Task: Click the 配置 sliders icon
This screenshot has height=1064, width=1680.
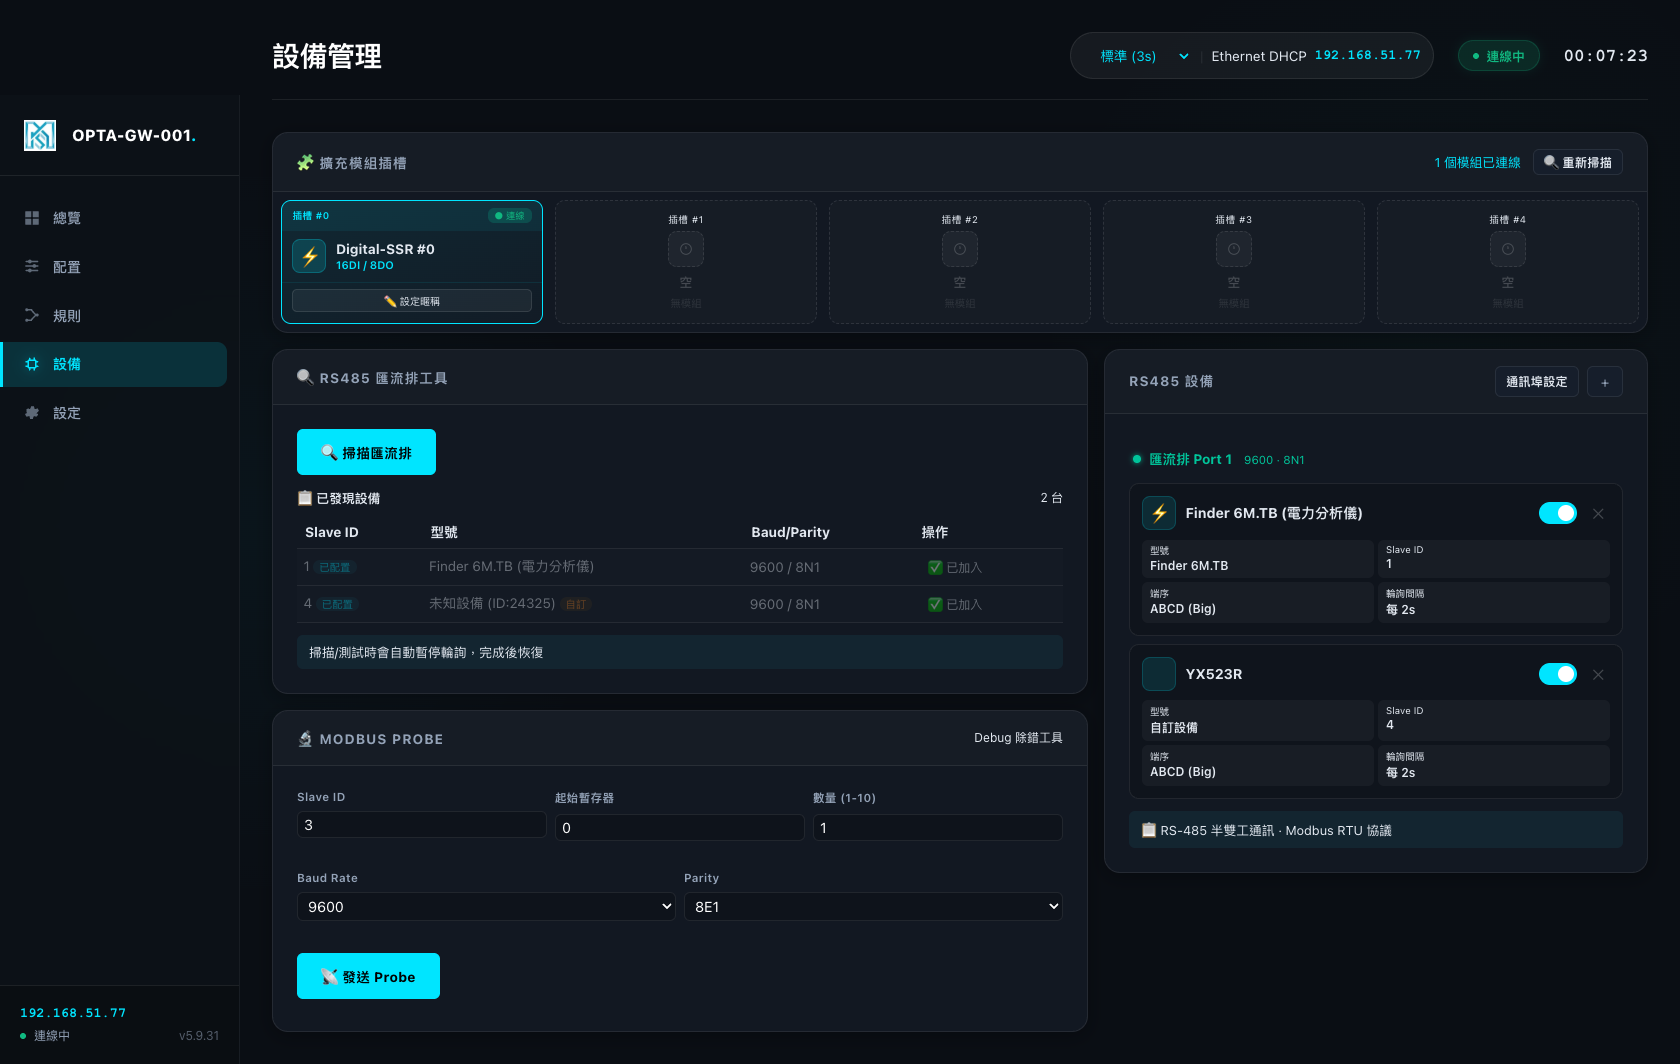Action: click(32, 267)
